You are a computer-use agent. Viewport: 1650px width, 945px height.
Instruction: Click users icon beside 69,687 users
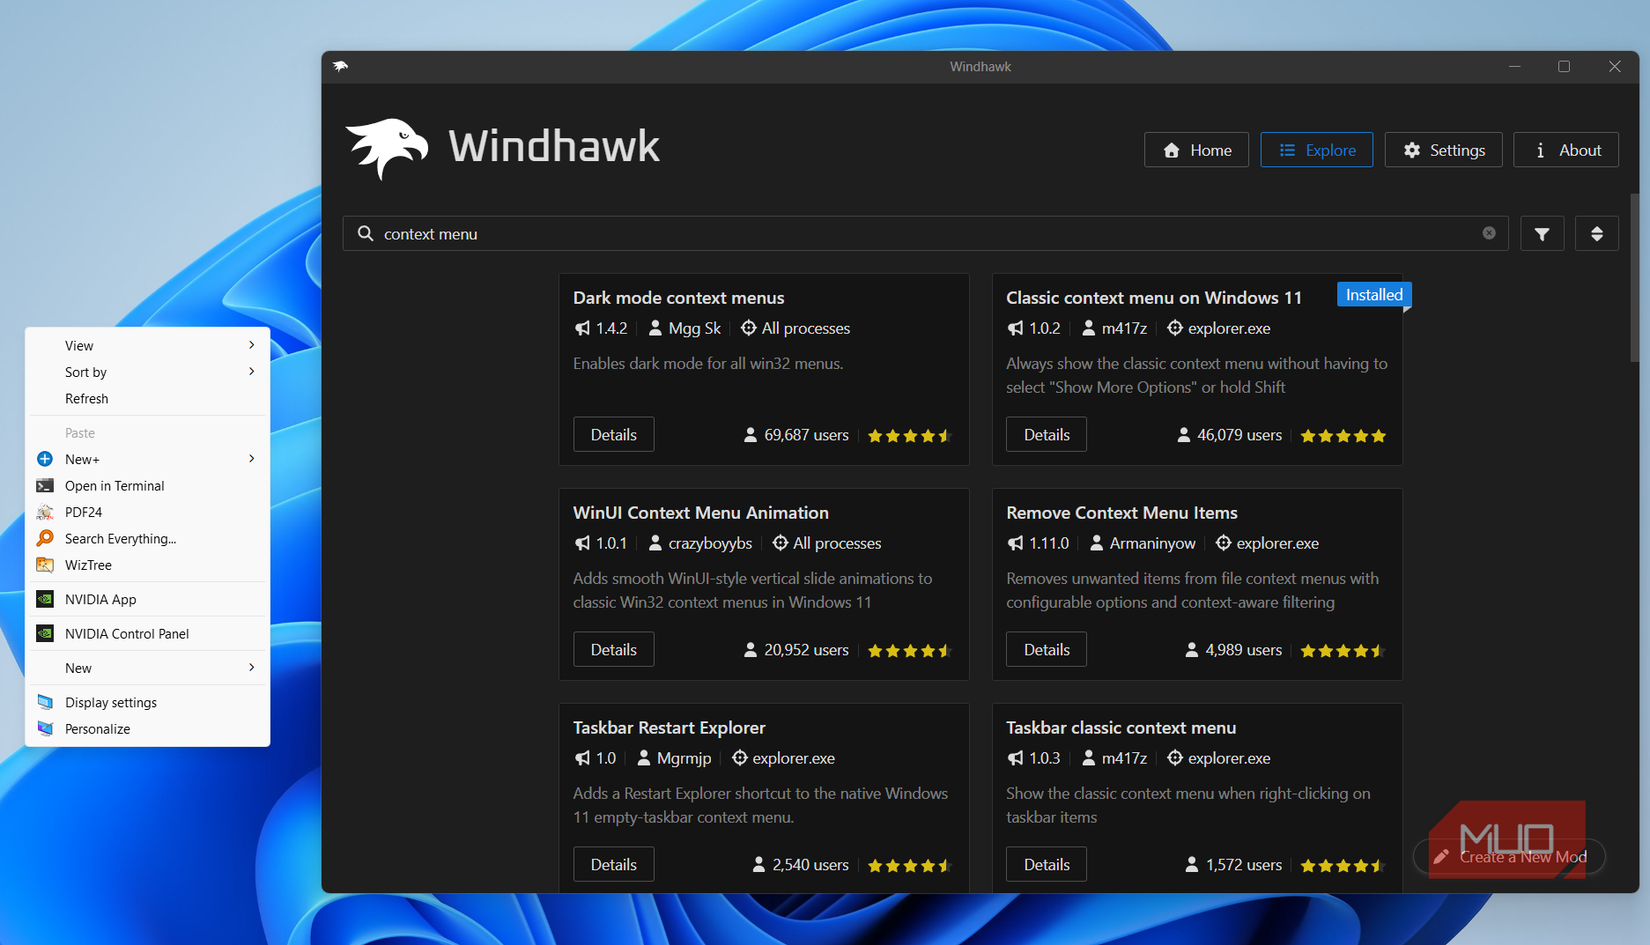click(x=750, y=435)
